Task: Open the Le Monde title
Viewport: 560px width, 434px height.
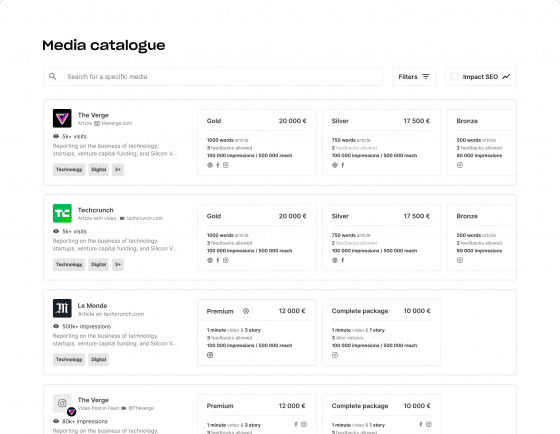Action: point(92,305)
